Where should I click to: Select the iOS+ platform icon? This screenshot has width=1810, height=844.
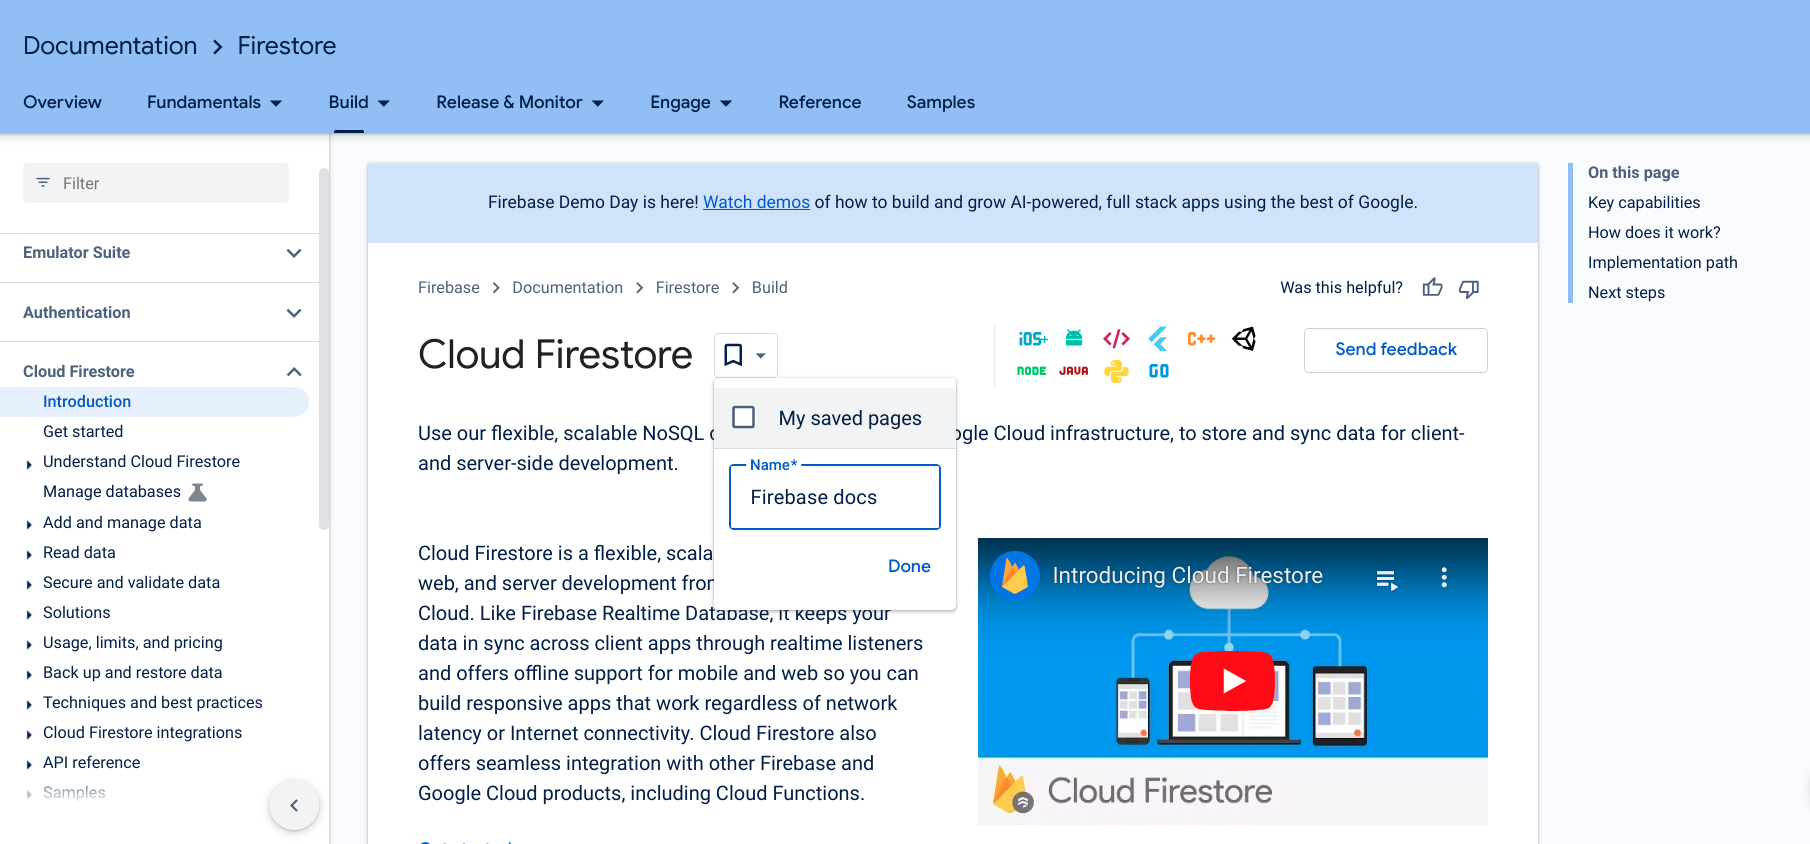[x=1032, y=339]
